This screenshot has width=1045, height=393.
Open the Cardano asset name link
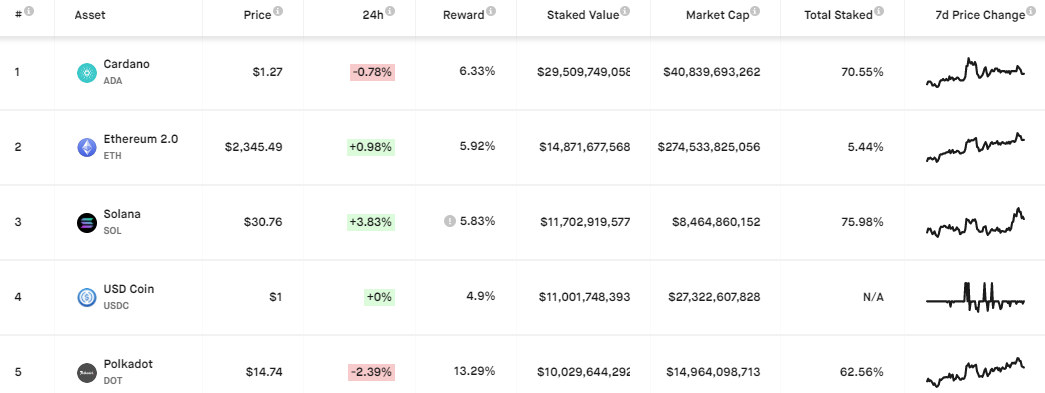pyautogui.click(x=127, y=65)
